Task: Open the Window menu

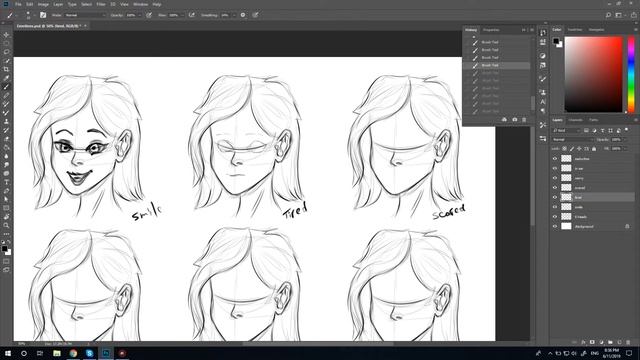Action: 140,4
